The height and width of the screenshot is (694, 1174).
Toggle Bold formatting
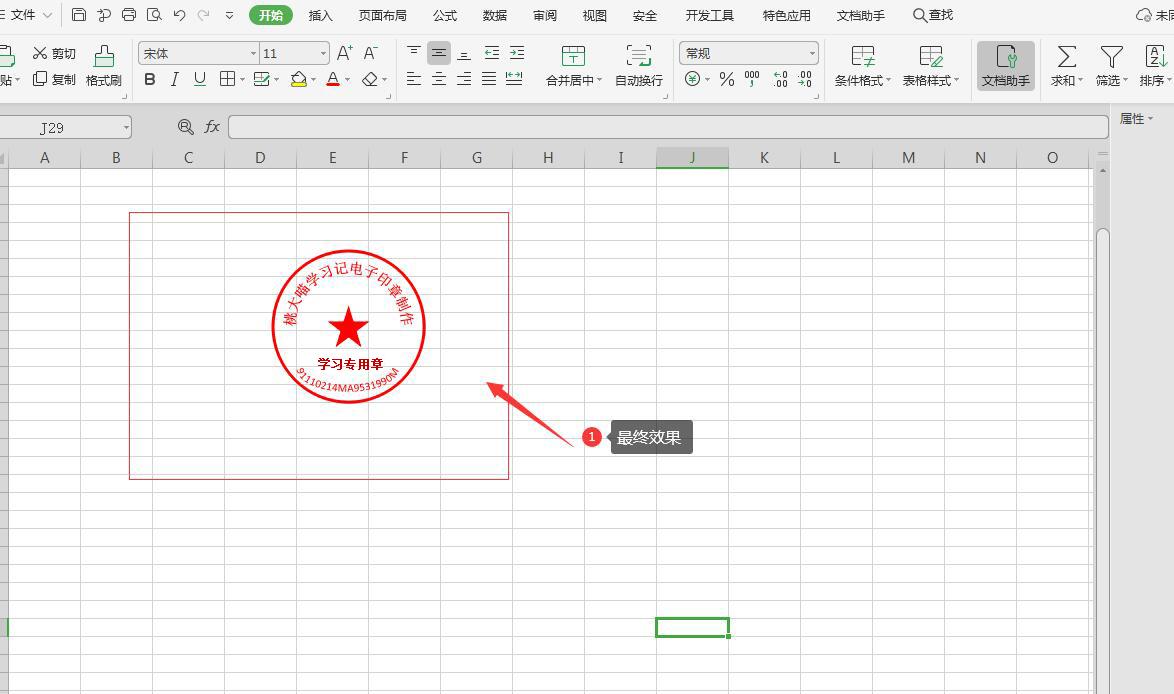(x=150, y=79)
